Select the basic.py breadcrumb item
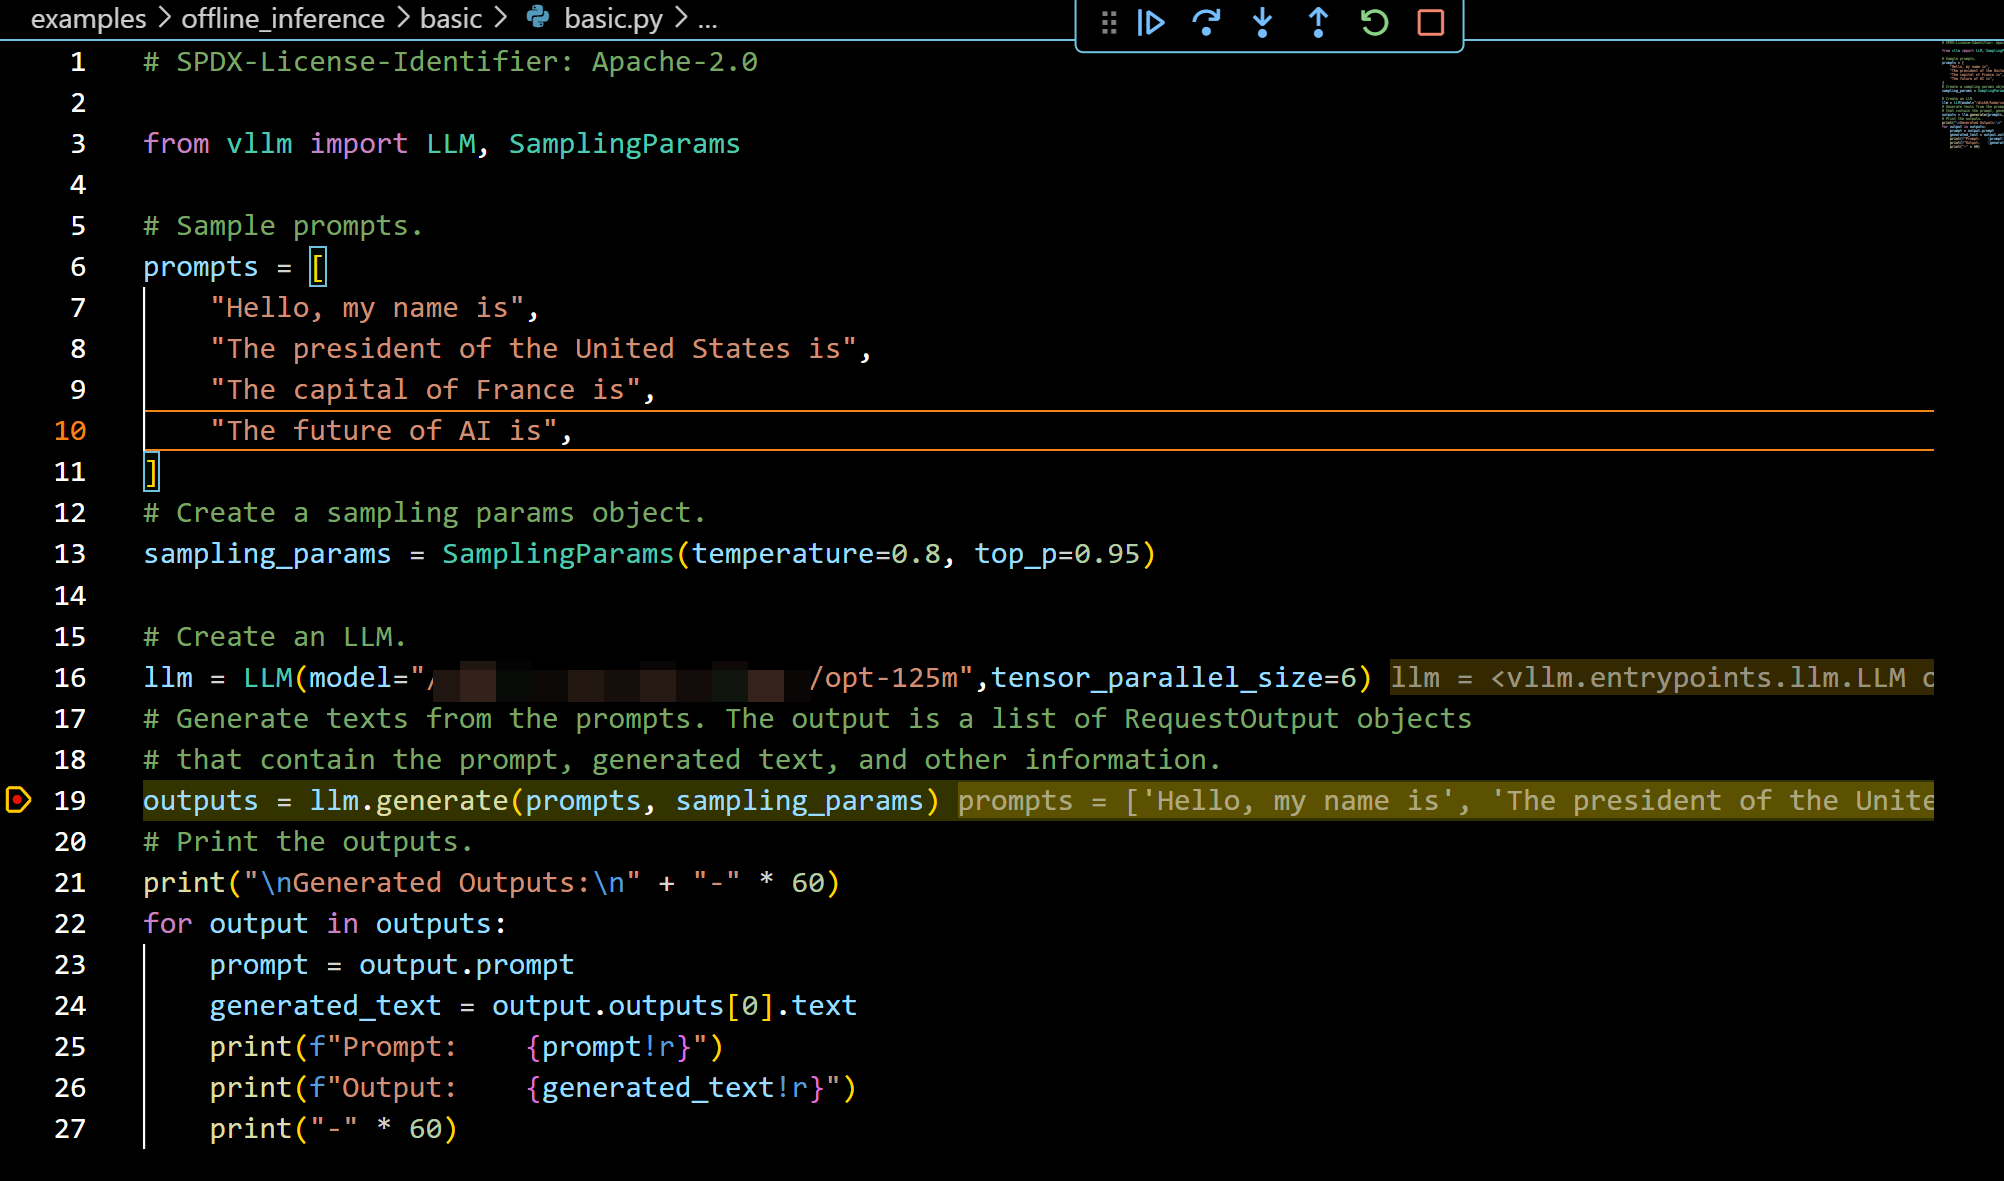The height and width of the screenshot is (1181, 2004). pyautogui.click(x=613, y=18)
